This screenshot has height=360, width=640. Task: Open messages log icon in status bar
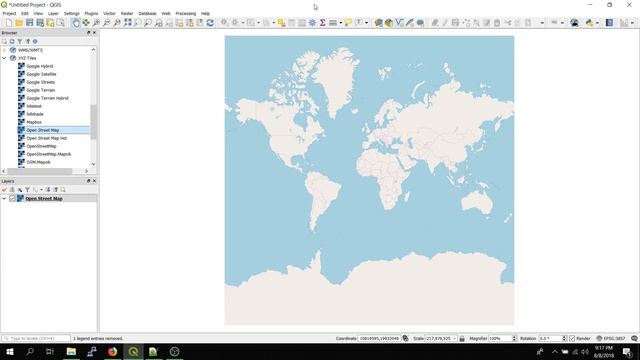coord(634,338)
